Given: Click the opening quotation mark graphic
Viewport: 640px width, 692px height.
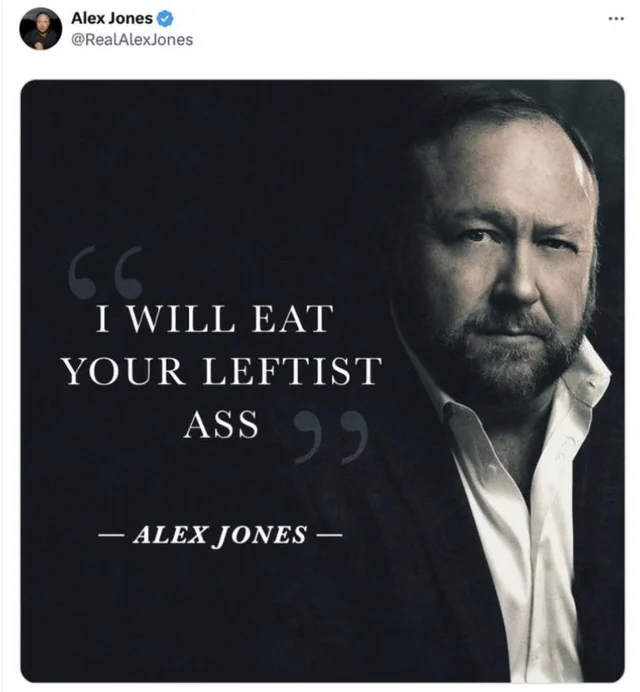Looking at the screenshot, I should click(x=106, y=272).
